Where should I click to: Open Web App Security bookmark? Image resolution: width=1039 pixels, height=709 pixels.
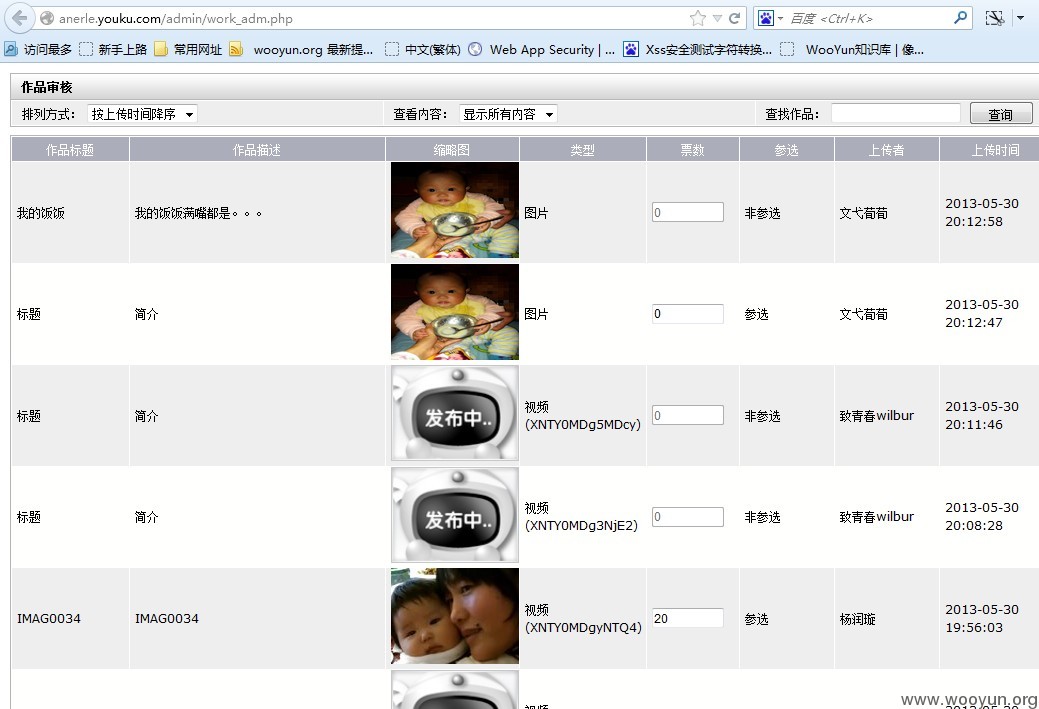tap(541, 50)
